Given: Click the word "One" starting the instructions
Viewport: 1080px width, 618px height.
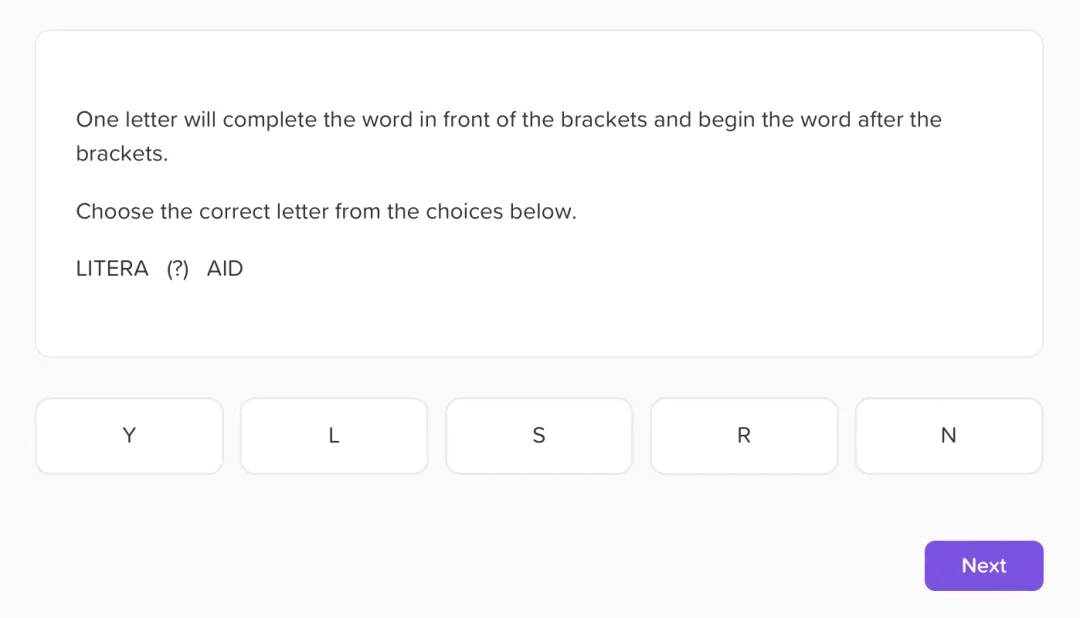Looking at the screenshot, I should coord(97,120).
